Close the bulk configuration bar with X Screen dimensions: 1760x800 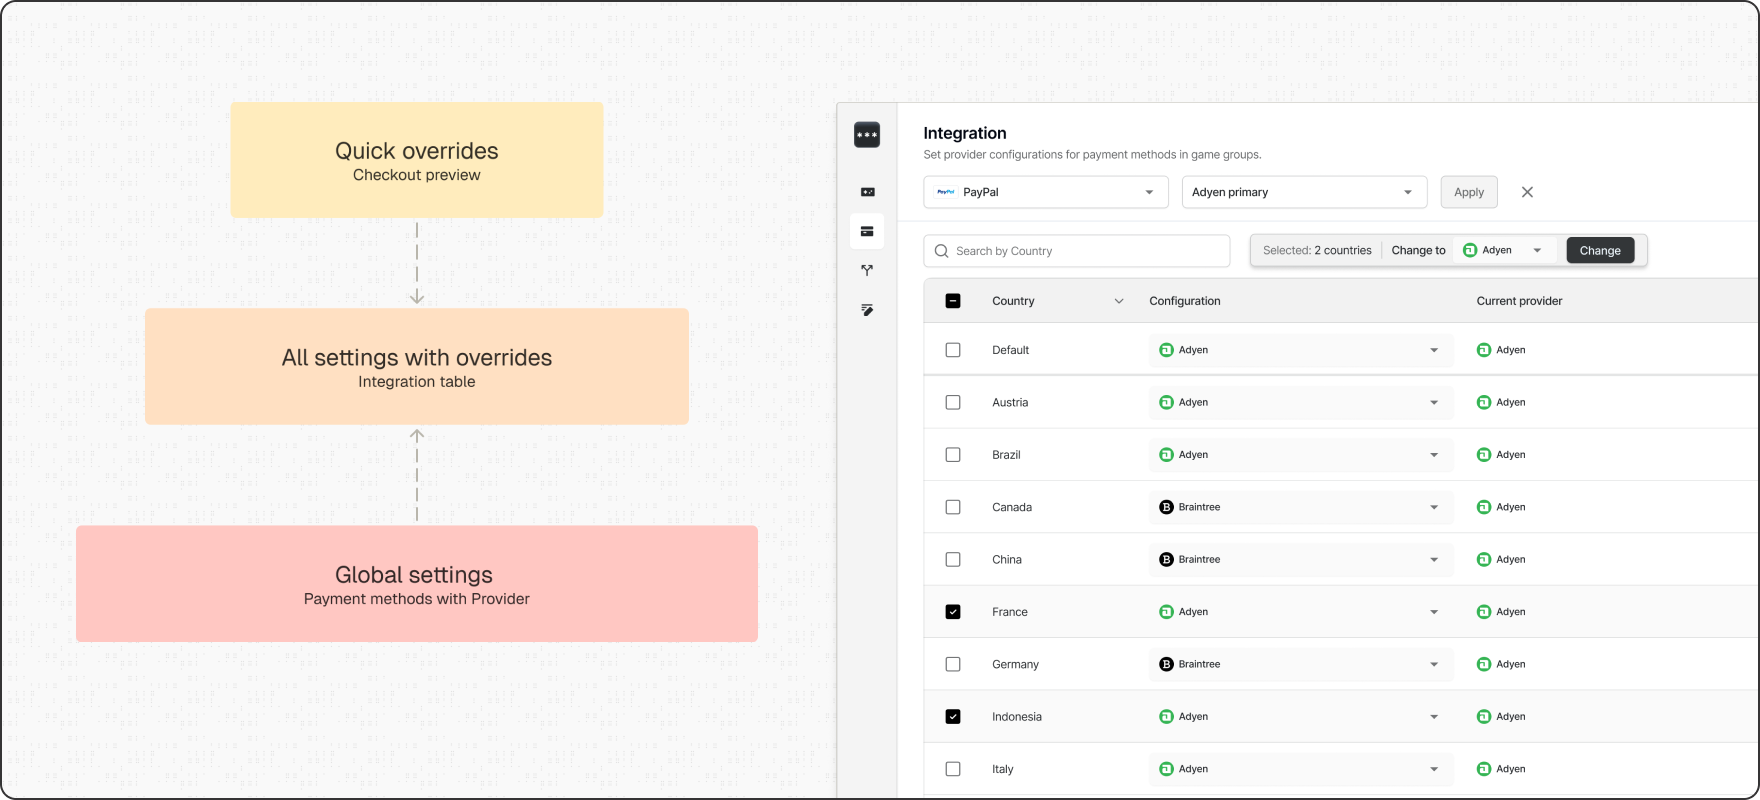1527,192
